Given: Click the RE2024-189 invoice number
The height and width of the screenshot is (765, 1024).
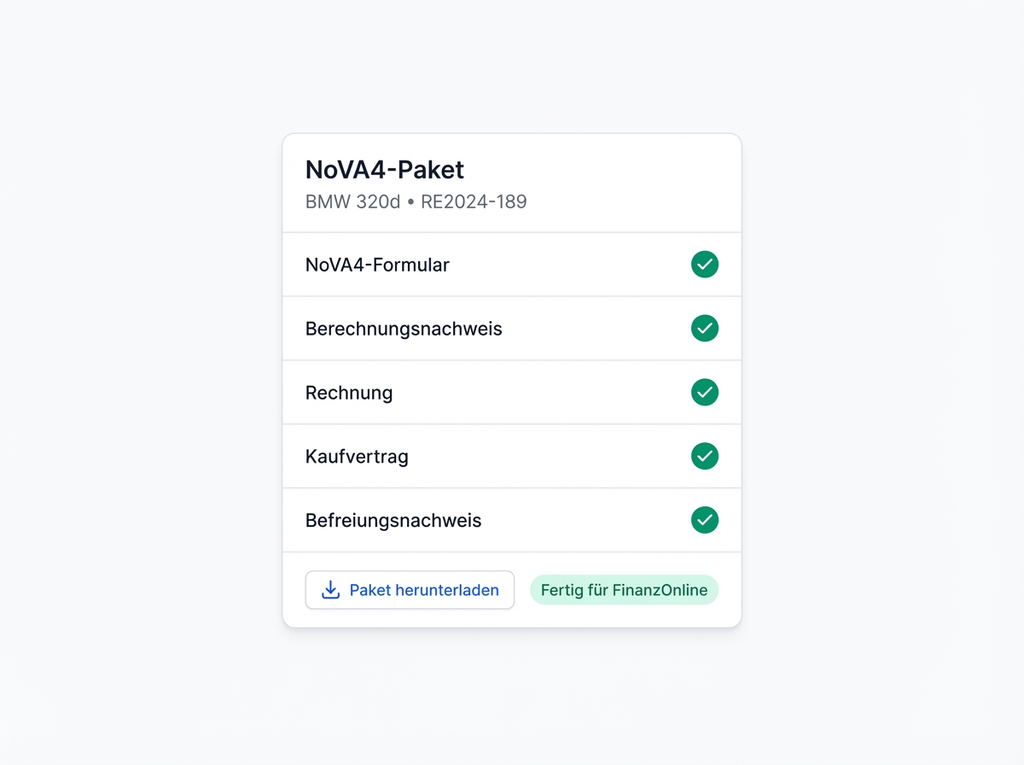Looking at the screenshot, I should click(474, 202).
